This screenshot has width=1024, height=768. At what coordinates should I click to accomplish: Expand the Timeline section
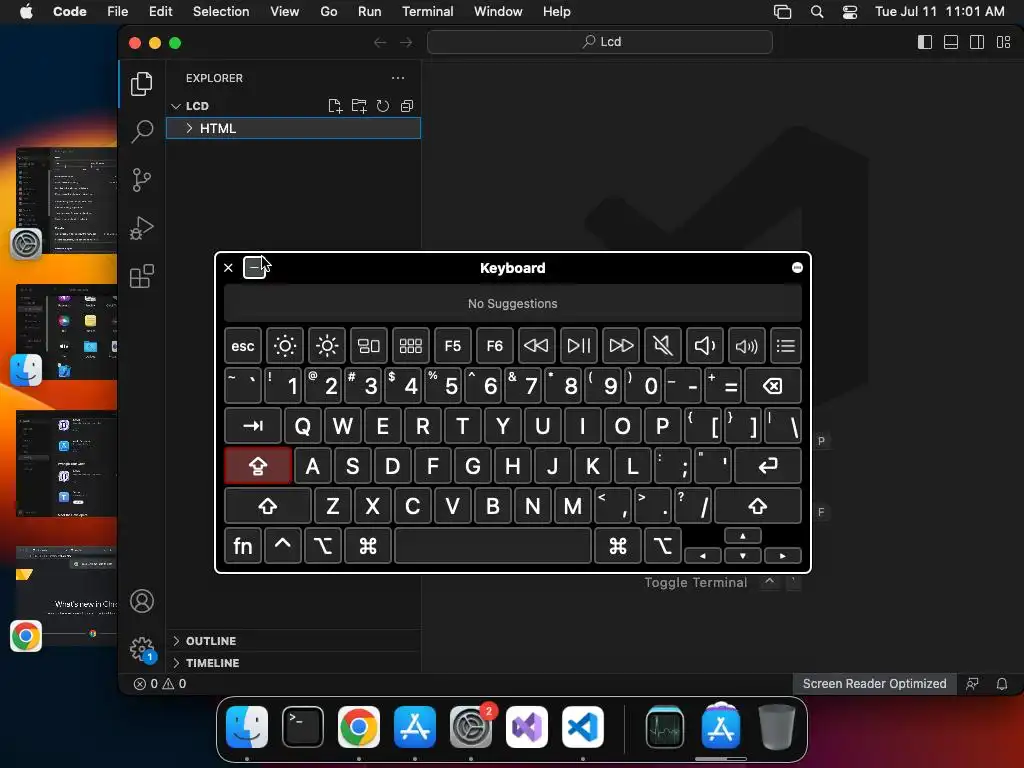coord(294,663)
